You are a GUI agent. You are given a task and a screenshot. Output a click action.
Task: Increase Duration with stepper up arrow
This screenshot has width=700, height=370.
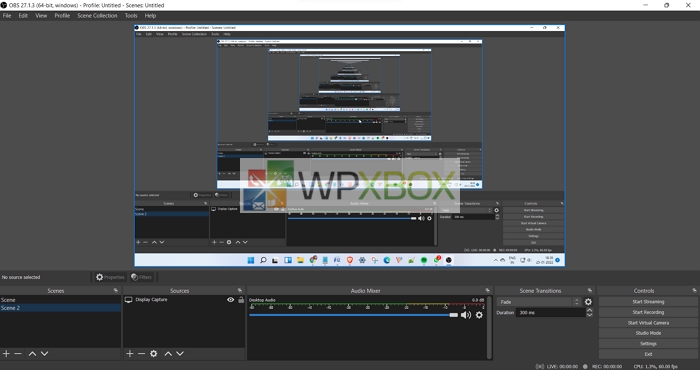(589, 310)
